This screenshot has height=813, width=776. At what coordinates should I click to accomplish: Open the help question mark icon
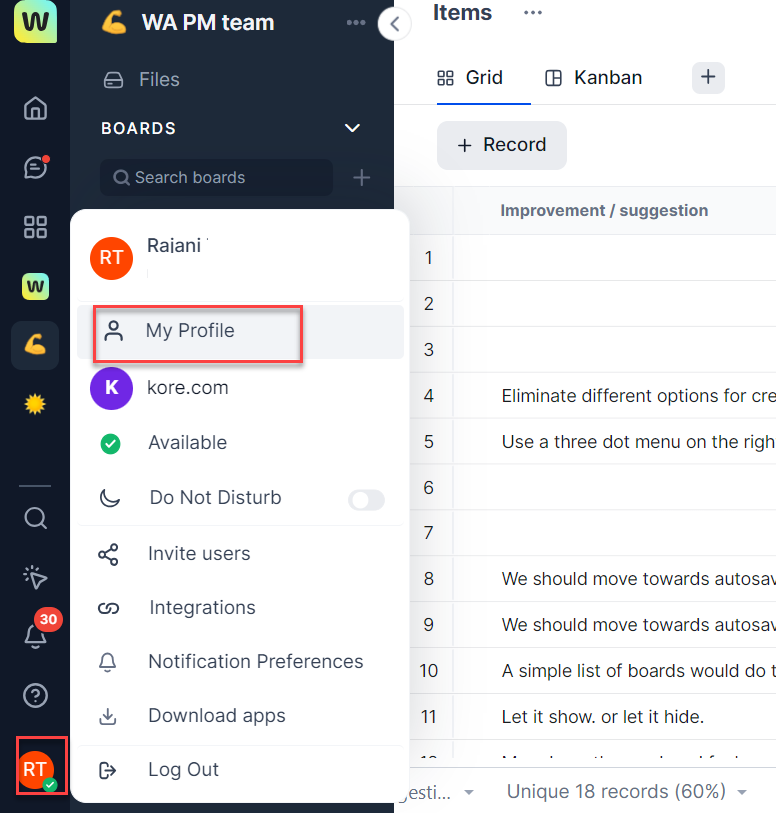pyautogui.click(x=35, y=695)
